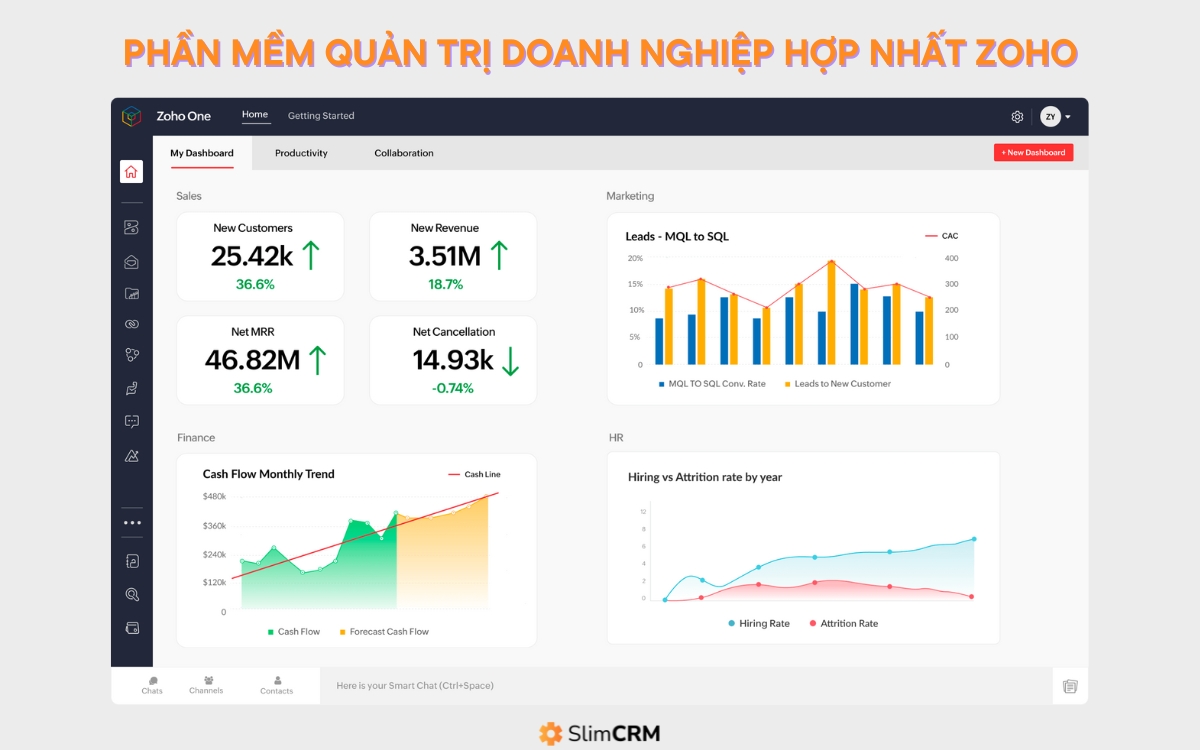Open the wallet icon at sidebar bottom
The image size is (1200, 750).
131,627
